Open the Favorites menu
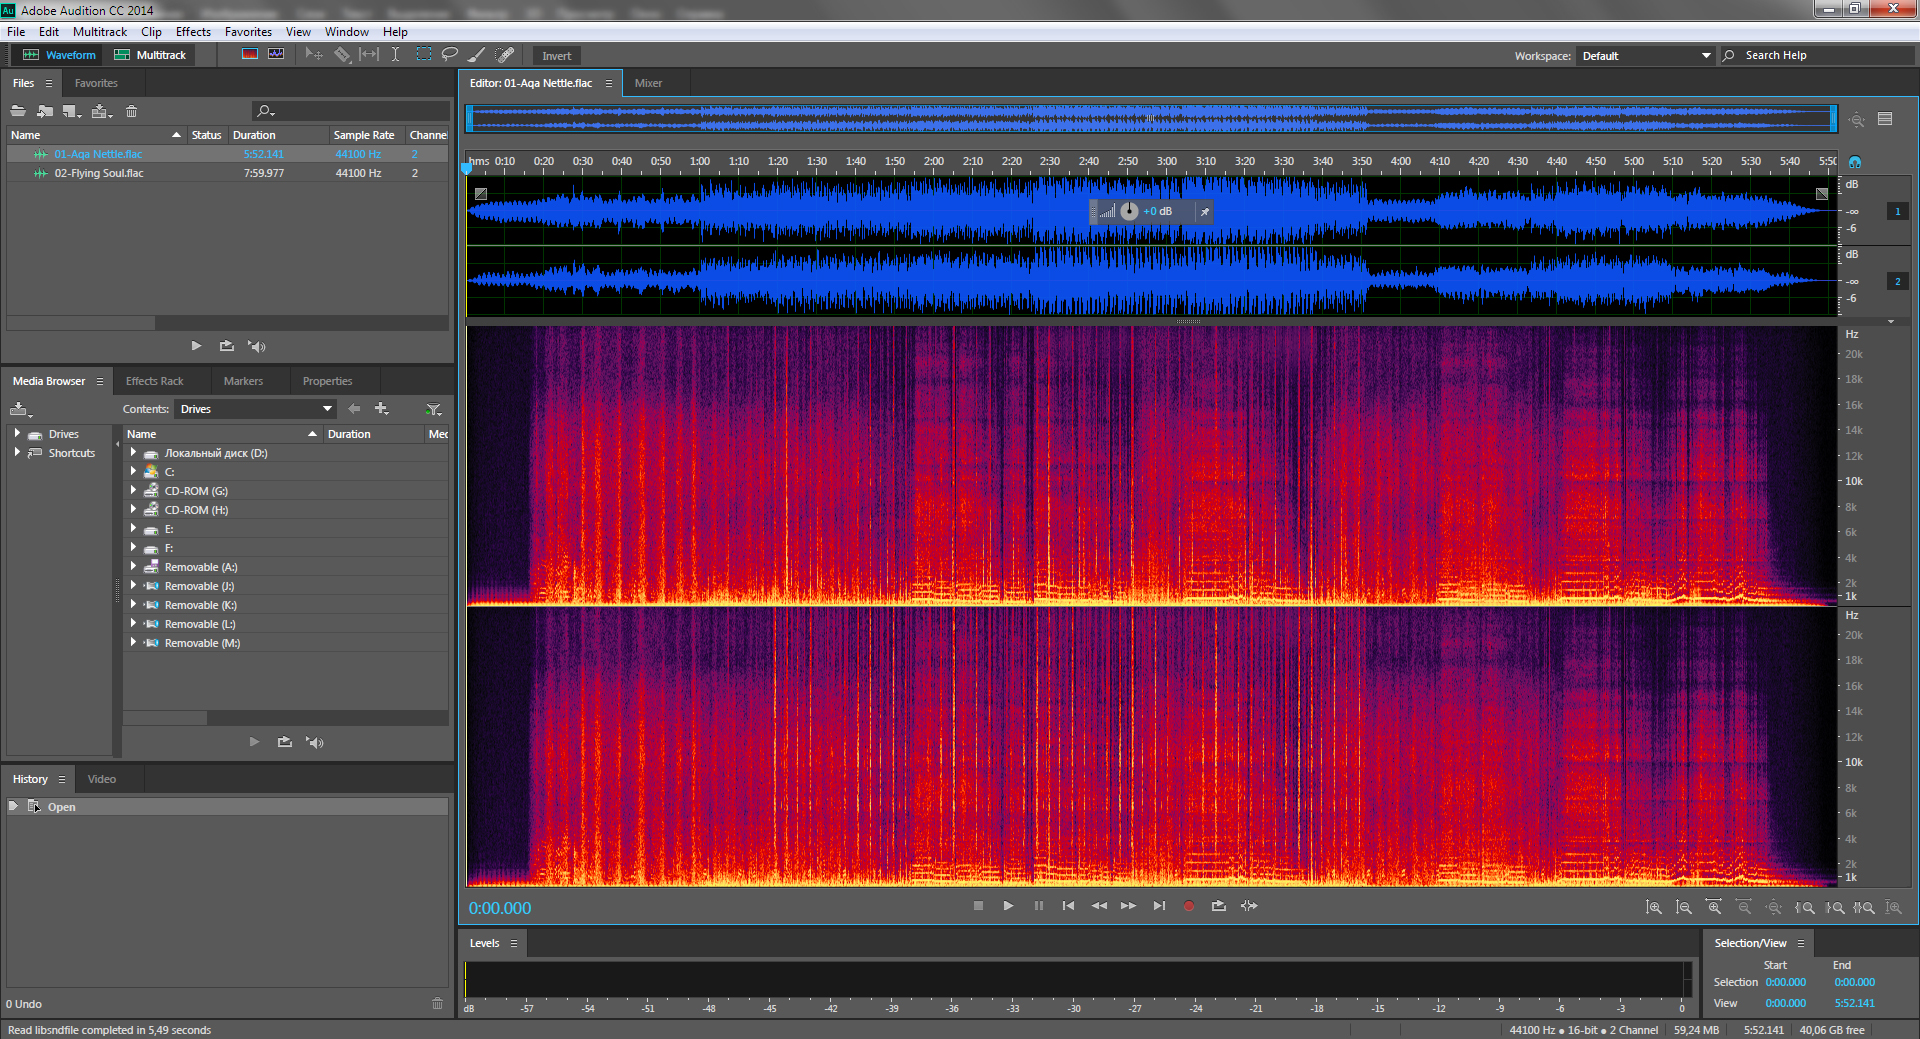 [248, 32]
